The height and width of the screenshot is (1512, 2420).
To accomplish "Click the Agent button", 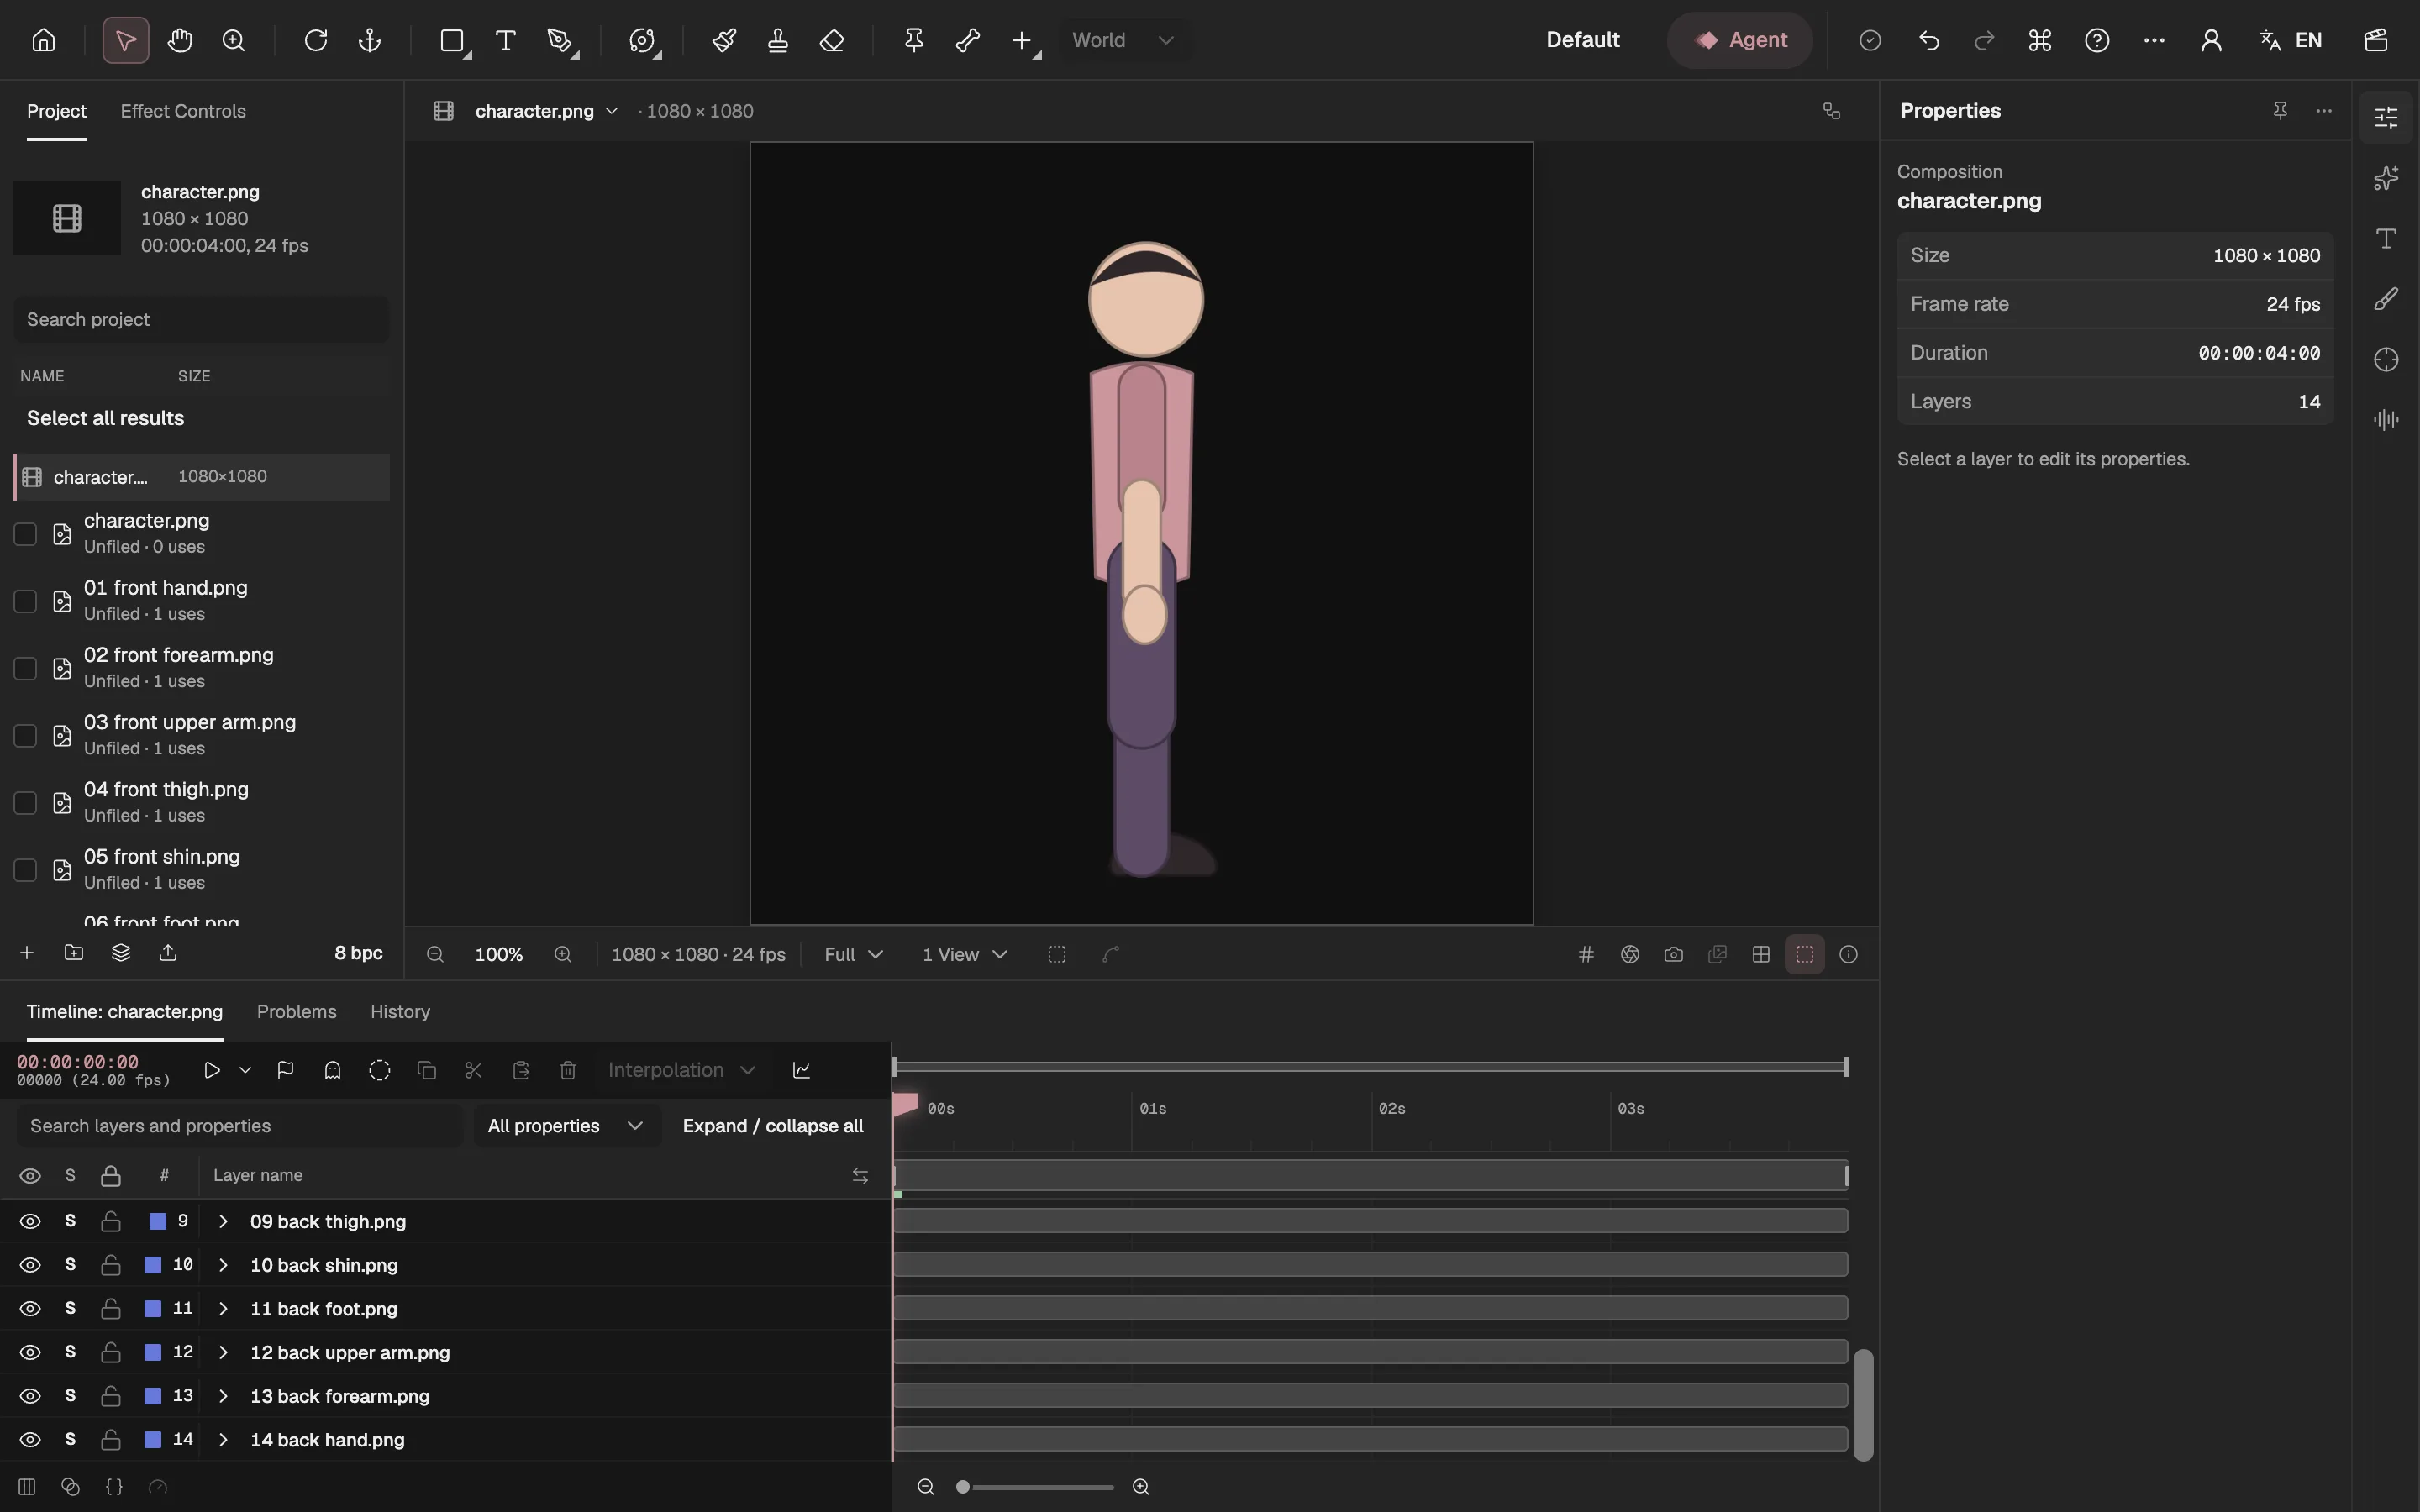I will [1740, 40].
